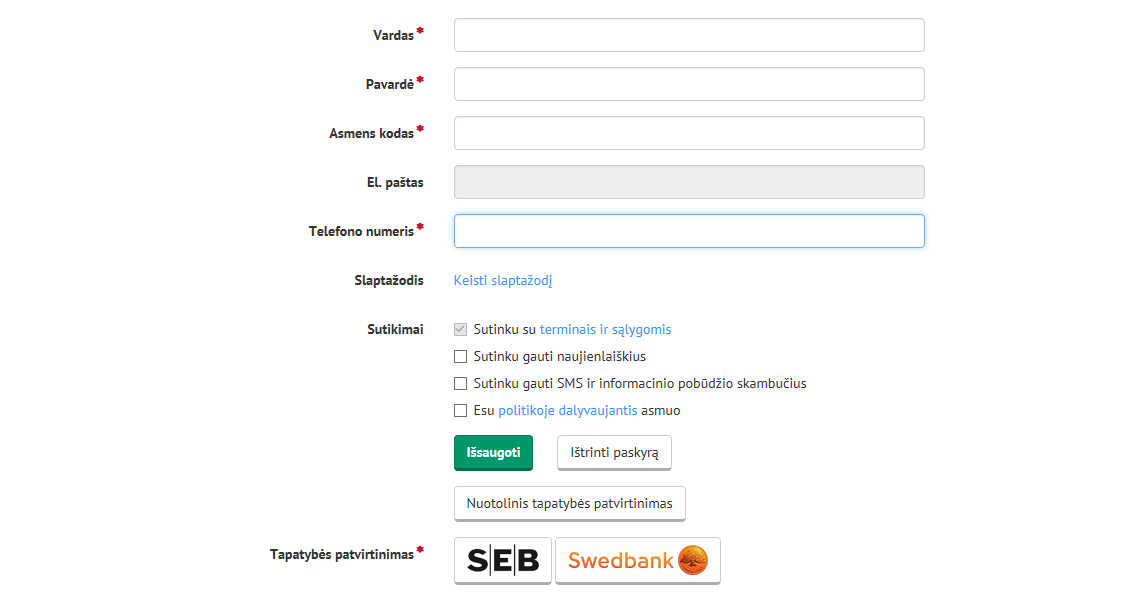Viewport: 1127px width, 611px height.
Task: Choose Swedbank identity verification logo
Action: tap(638, 560)
